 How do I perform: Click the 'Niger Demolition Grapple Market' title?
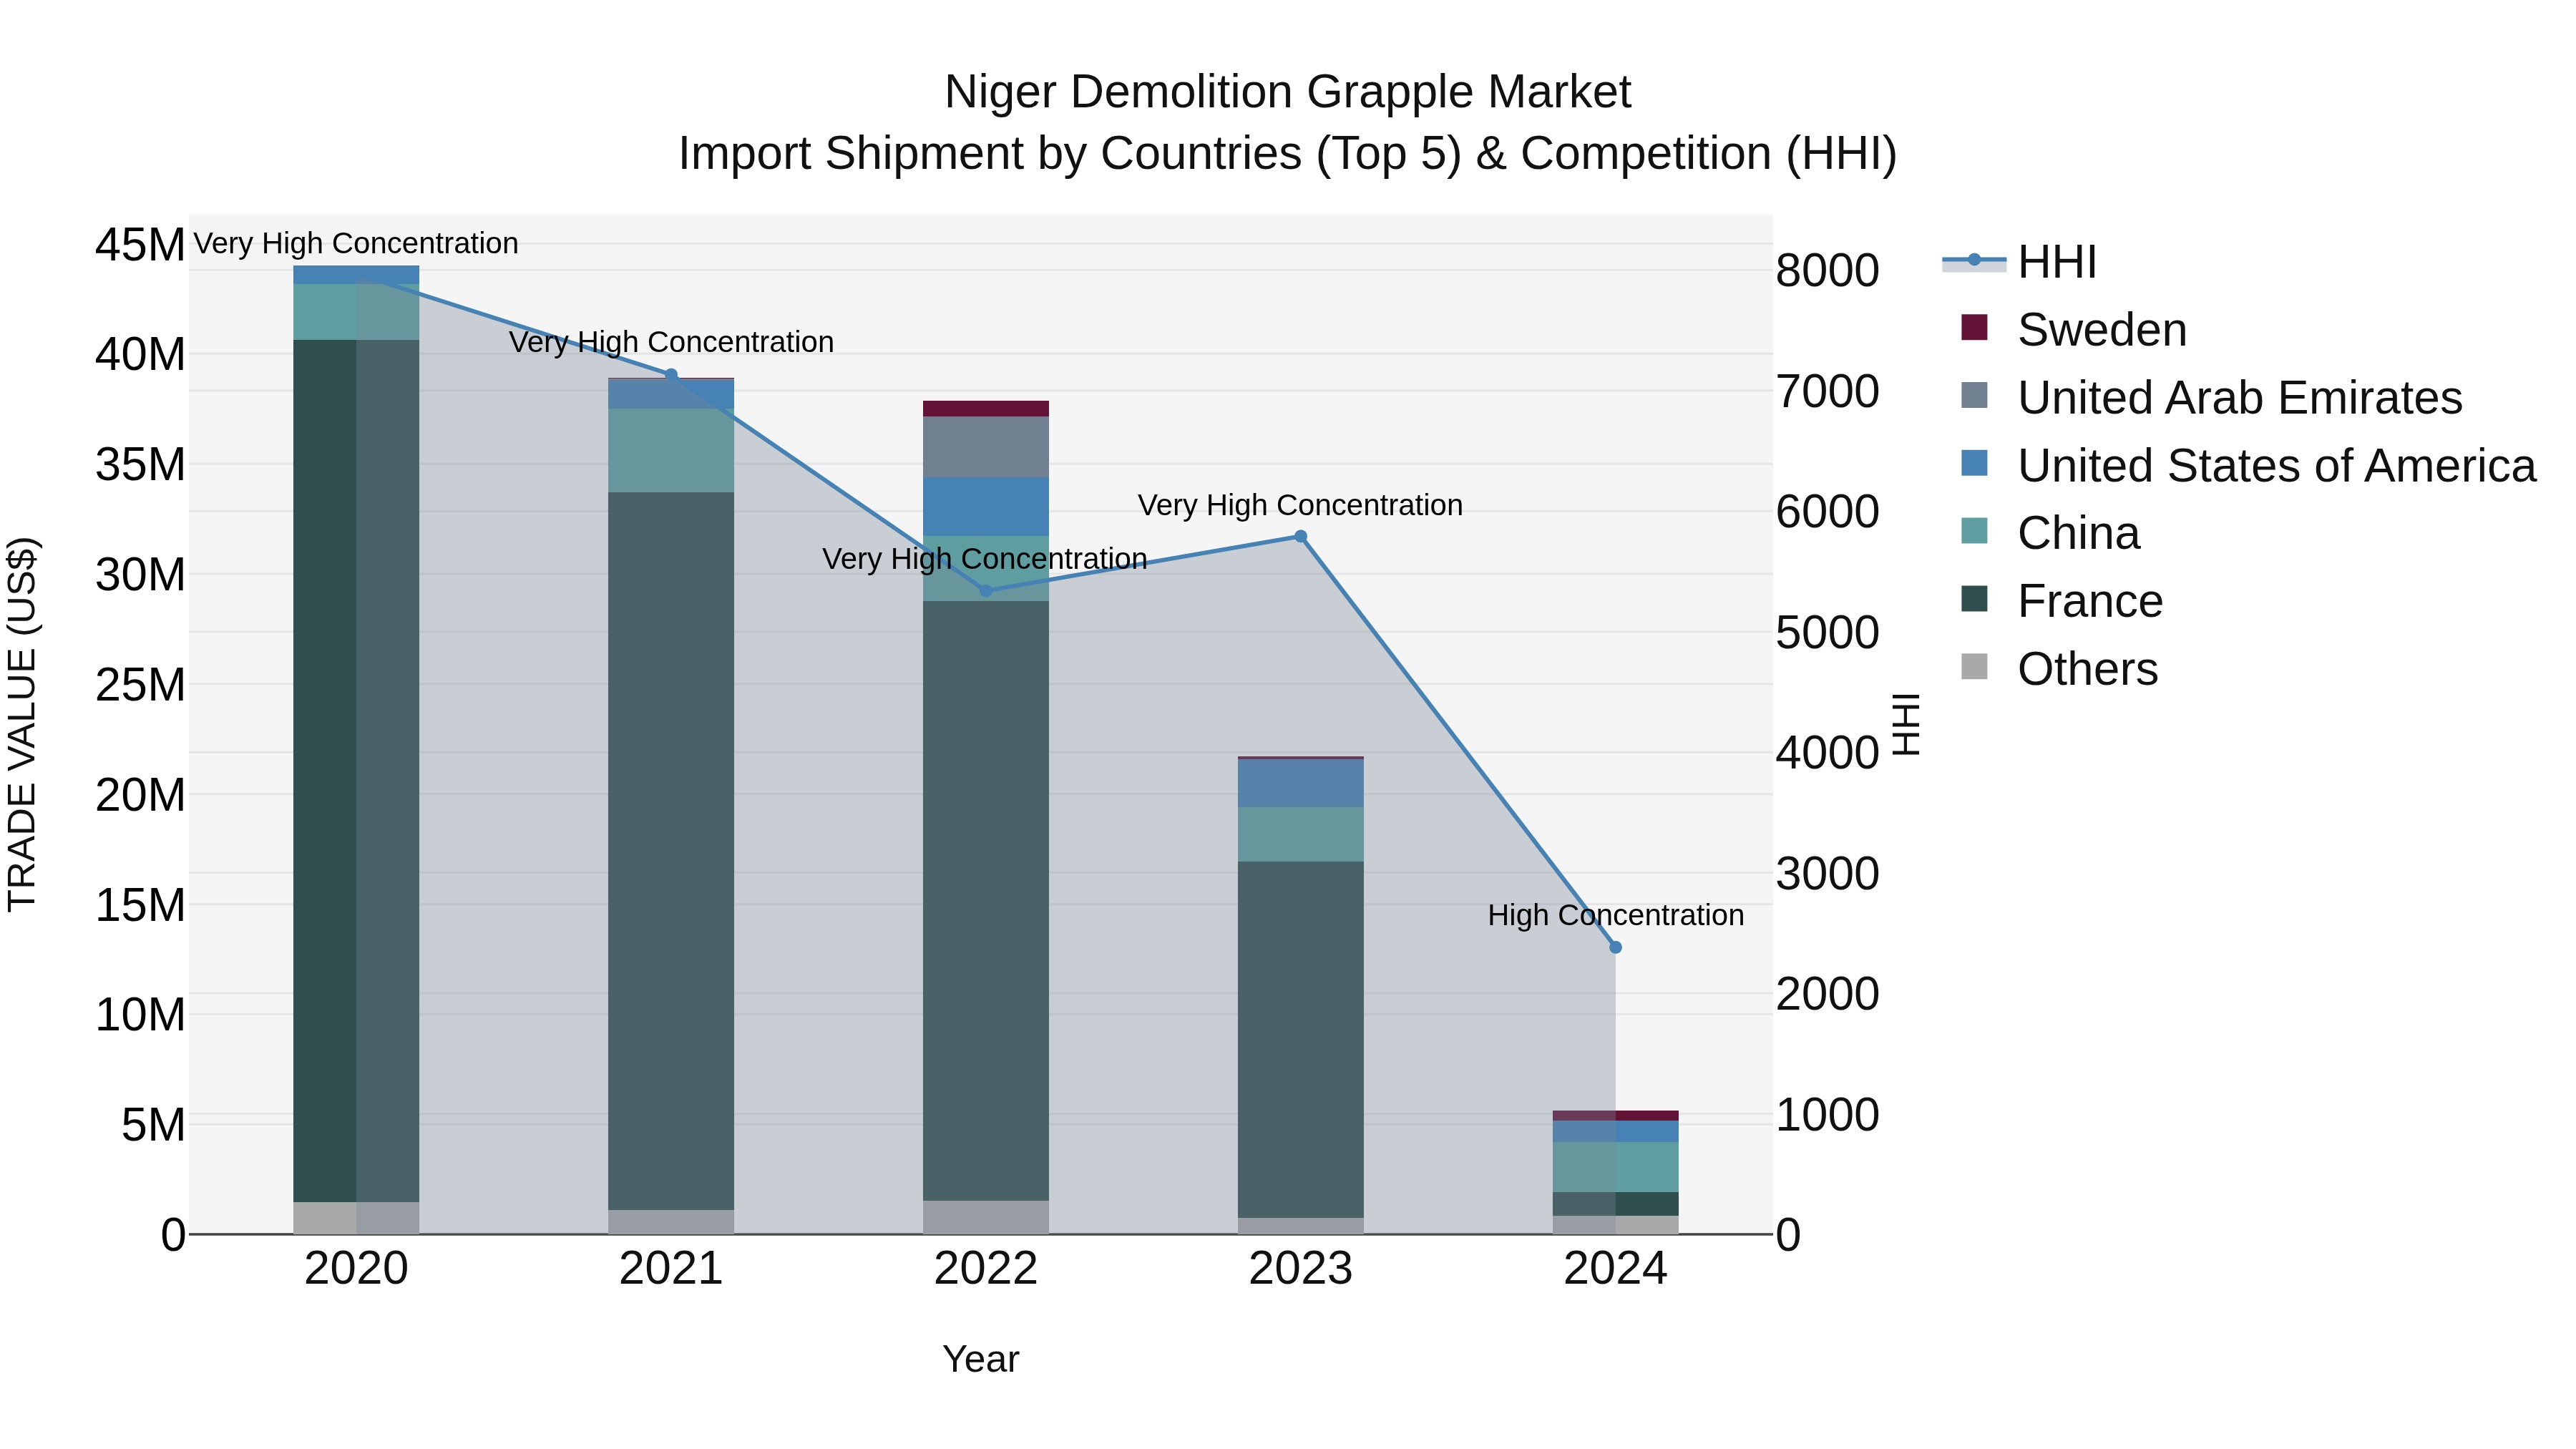pyautogui.click(x=1288, y=92)
